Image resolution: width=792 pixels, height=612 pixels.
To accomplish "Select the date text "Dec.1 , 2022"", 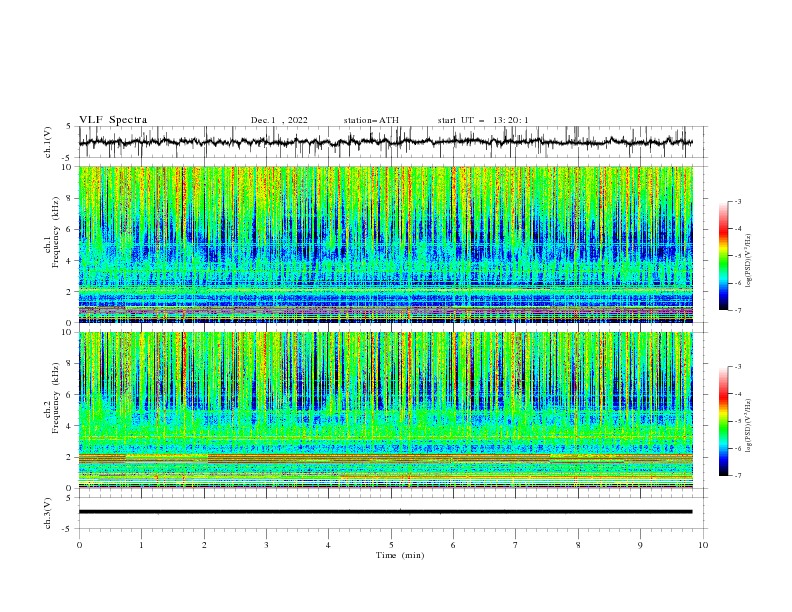I will 279,120.
